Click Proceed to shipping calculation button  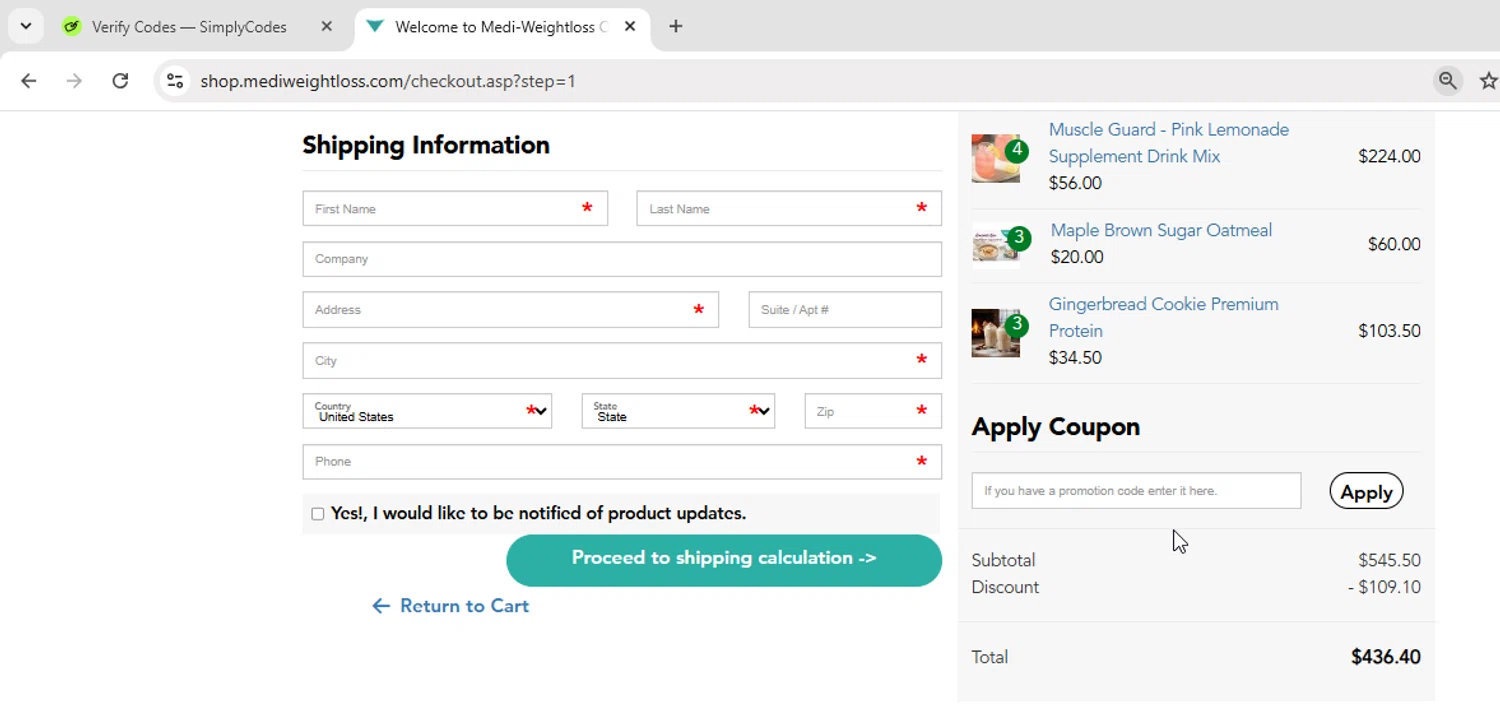click(724, 560)
